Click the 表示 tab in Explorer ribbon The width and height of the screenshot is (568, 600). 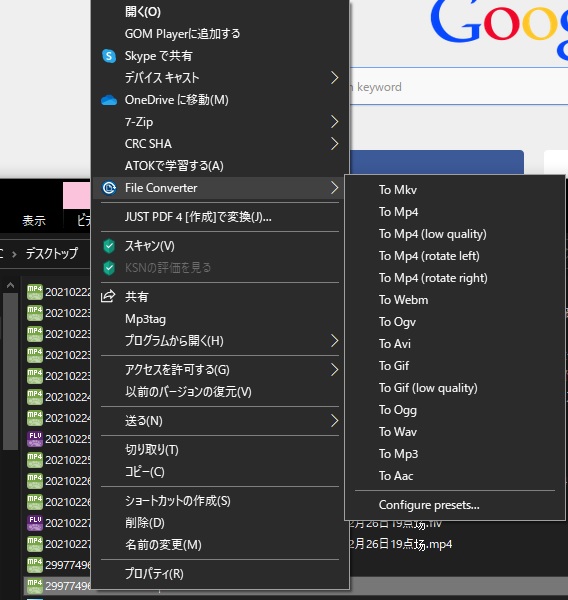[x=34, y=220]
